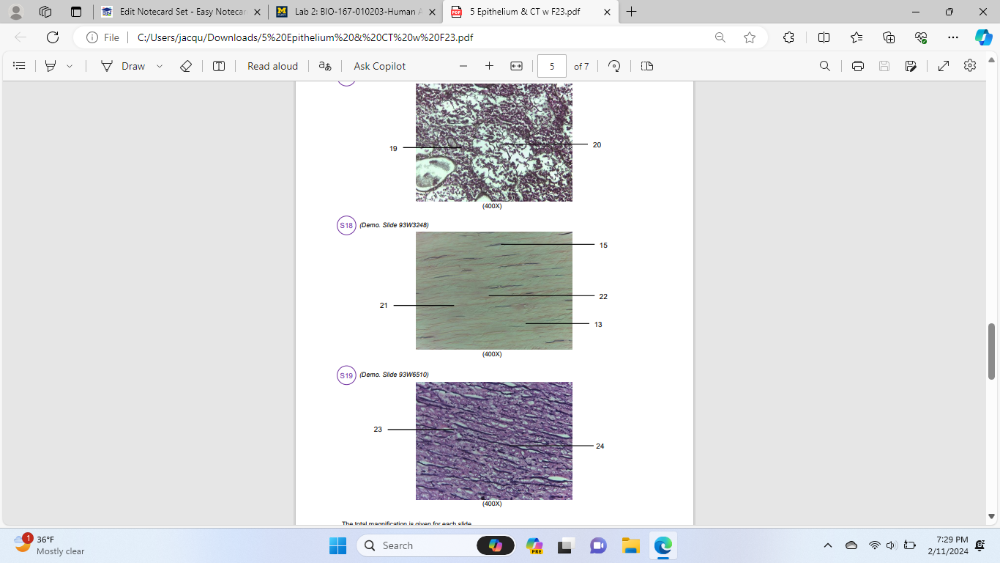Open PDF settings gear icon
1000x563 pixels.
(969, 66)
